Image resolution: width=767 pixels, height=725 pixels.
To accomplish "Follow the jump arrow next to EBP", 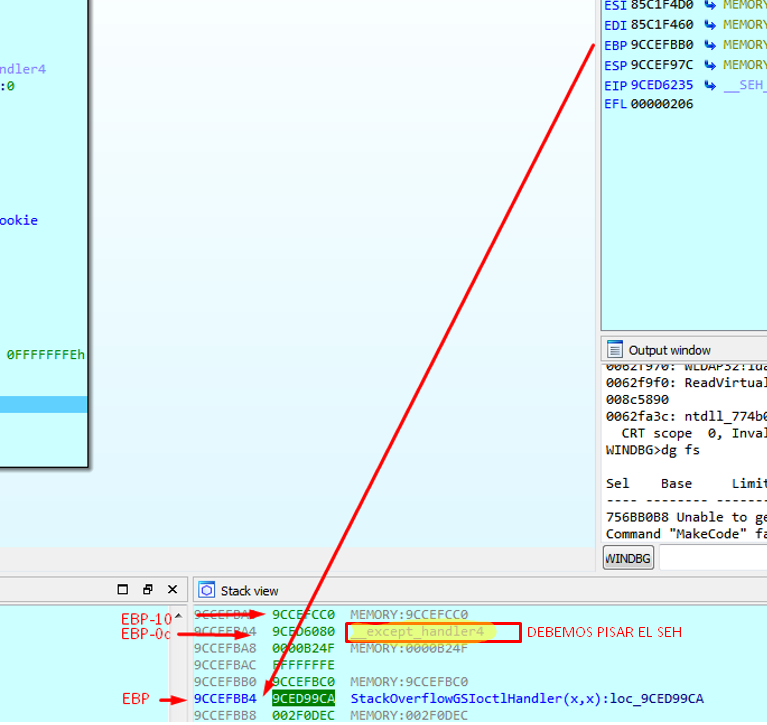I will click(x=710, y=45).
